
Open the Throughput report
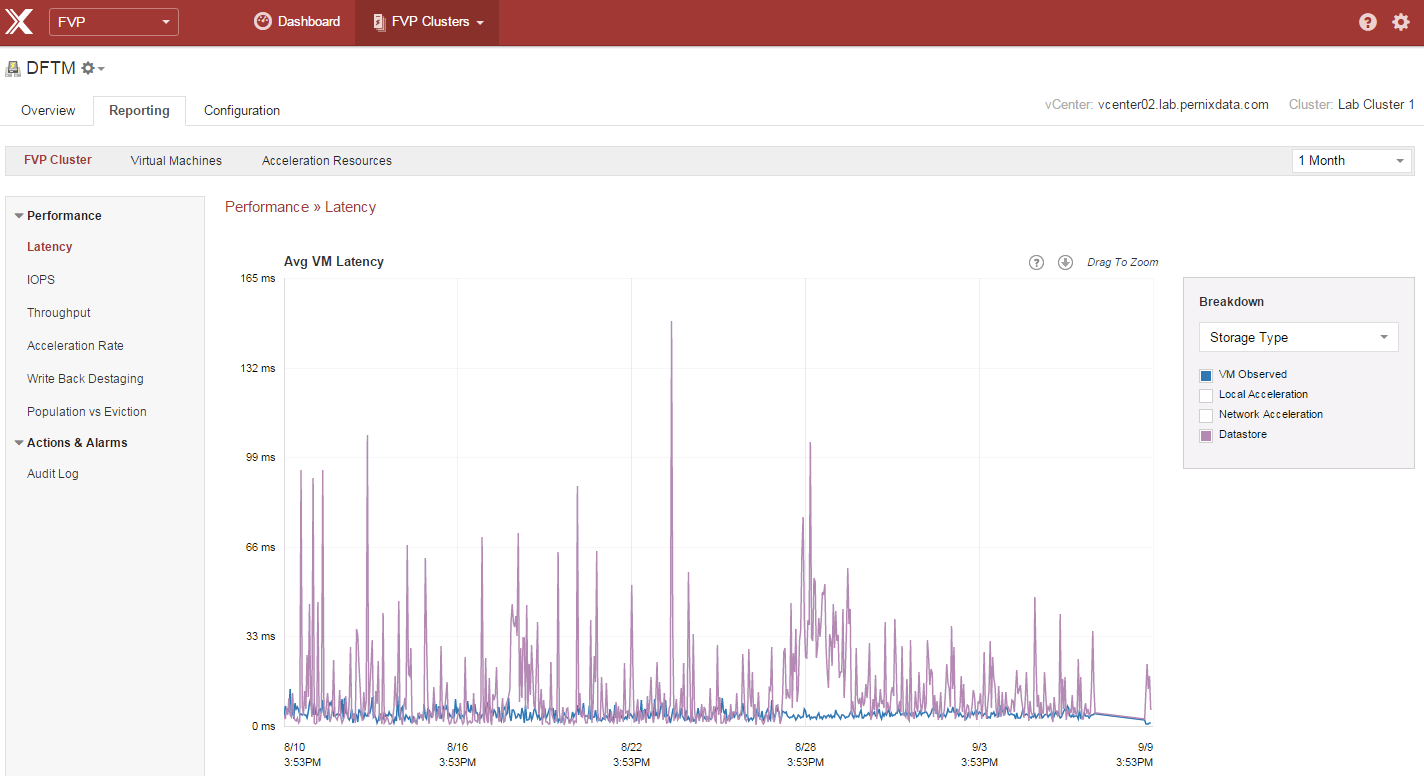(59, 313)
